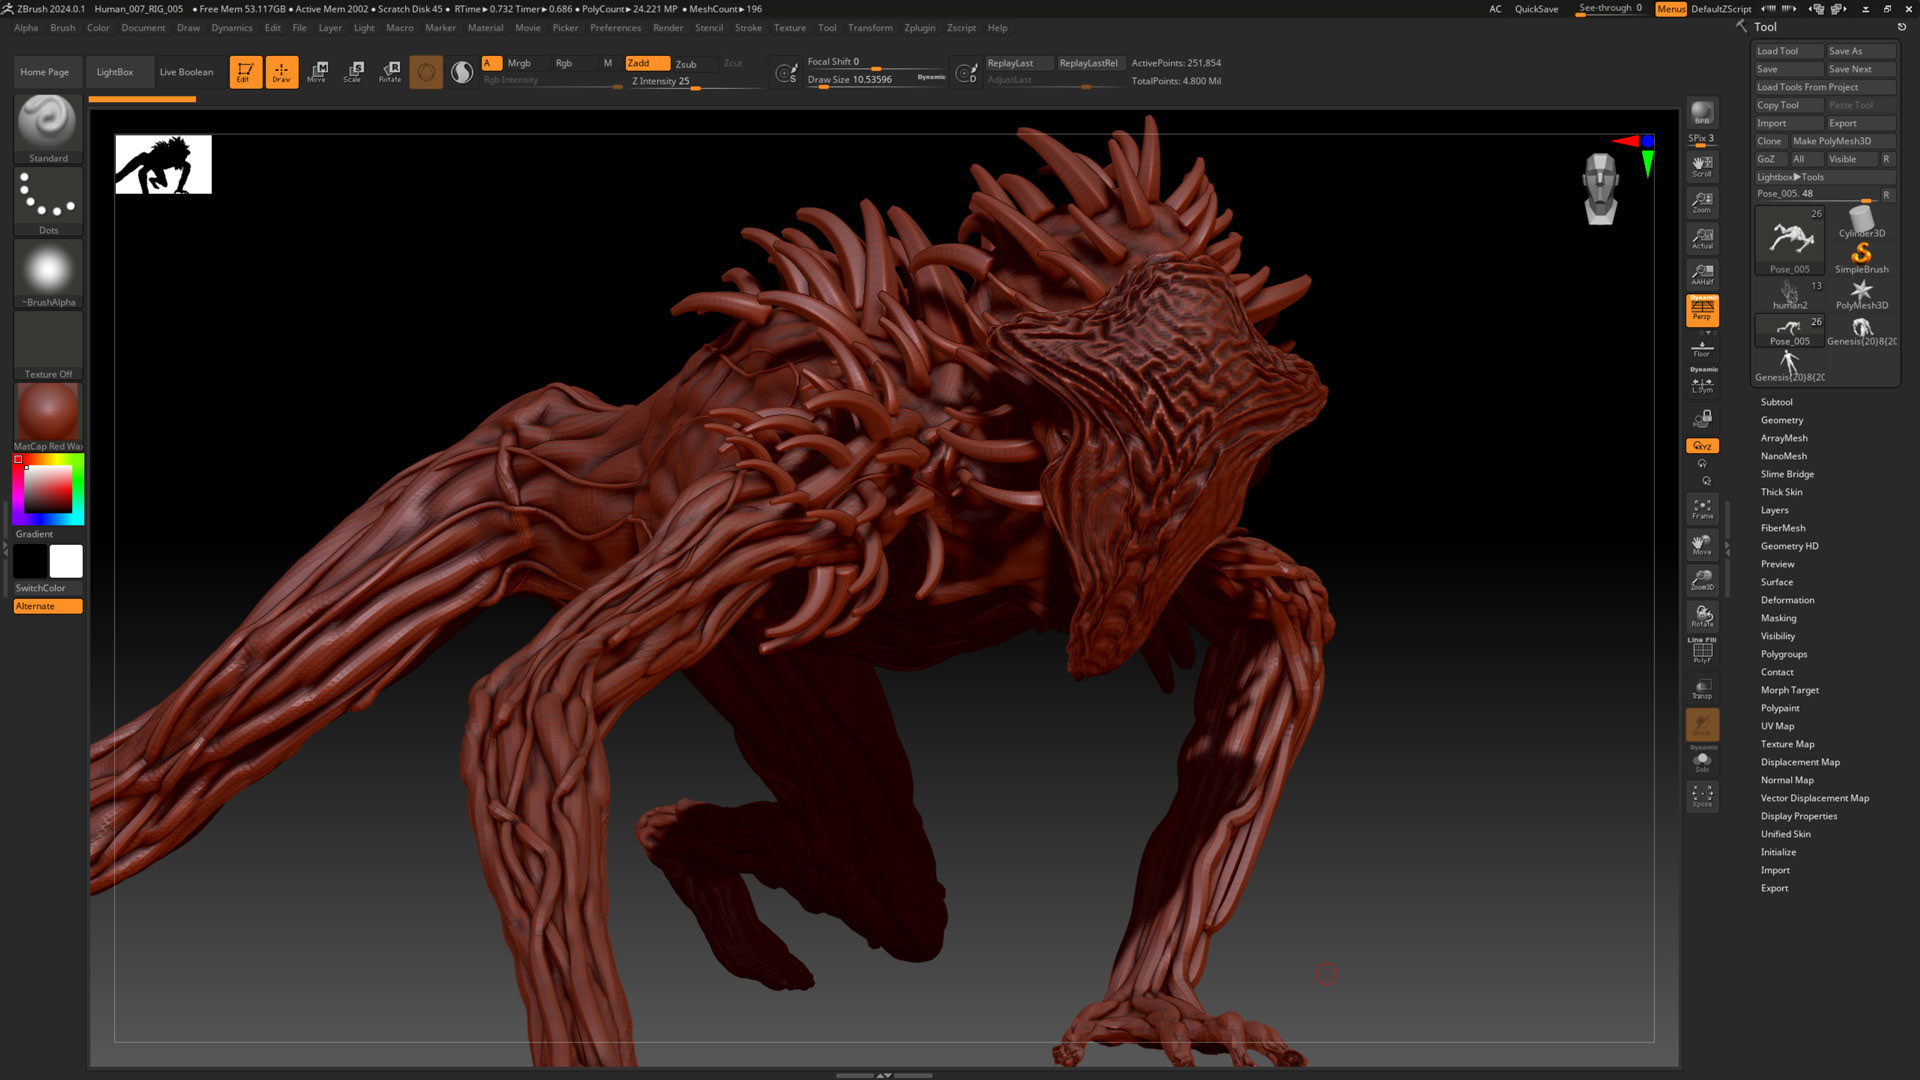Select the Scale tool in top shelf

pyautogui.click(x=354, y=71)
